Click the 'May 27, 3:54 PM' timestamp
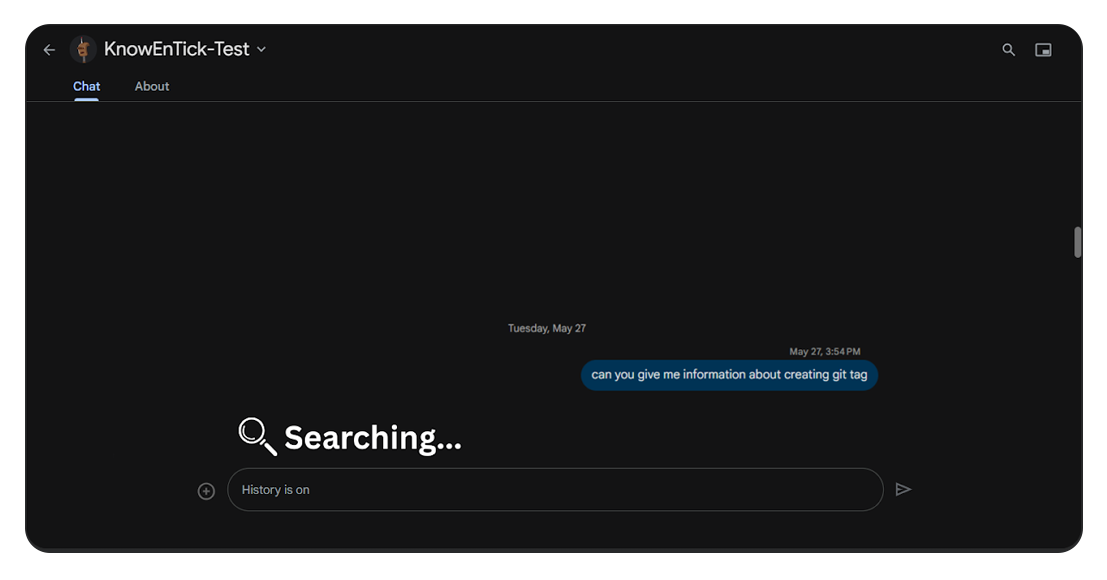1107x580 pixels. [x=824, y=352]
